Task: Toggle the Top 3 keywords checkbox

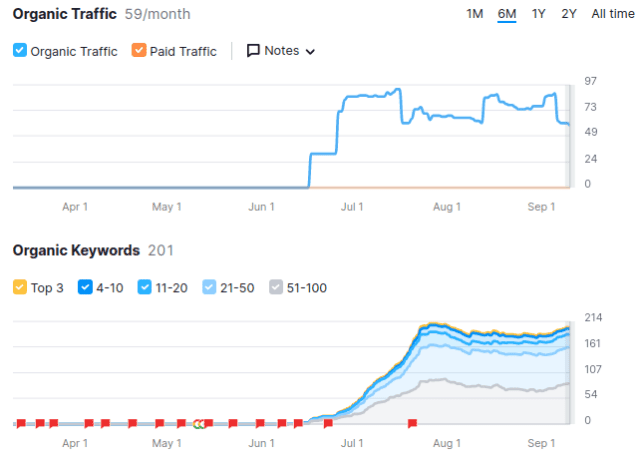Action: coord(20,288)
